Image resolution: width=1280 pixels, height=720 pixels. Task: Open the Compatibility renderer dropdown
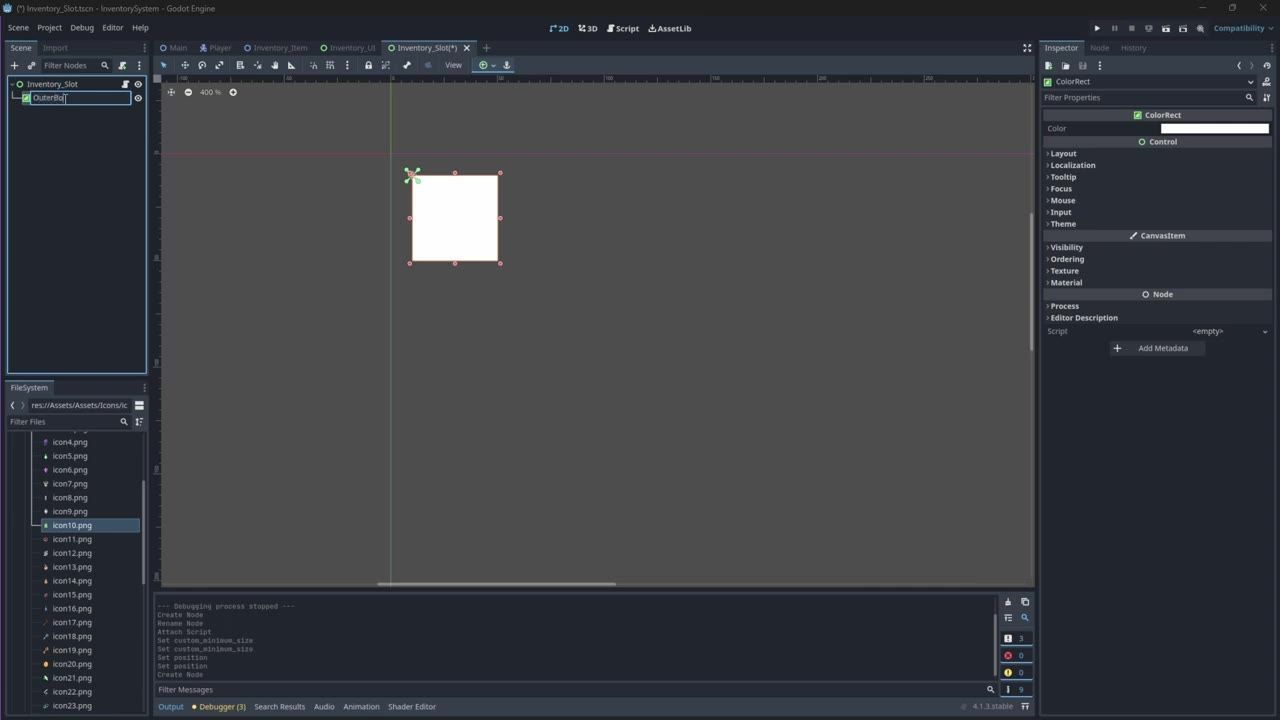[x=1241, y=28]
